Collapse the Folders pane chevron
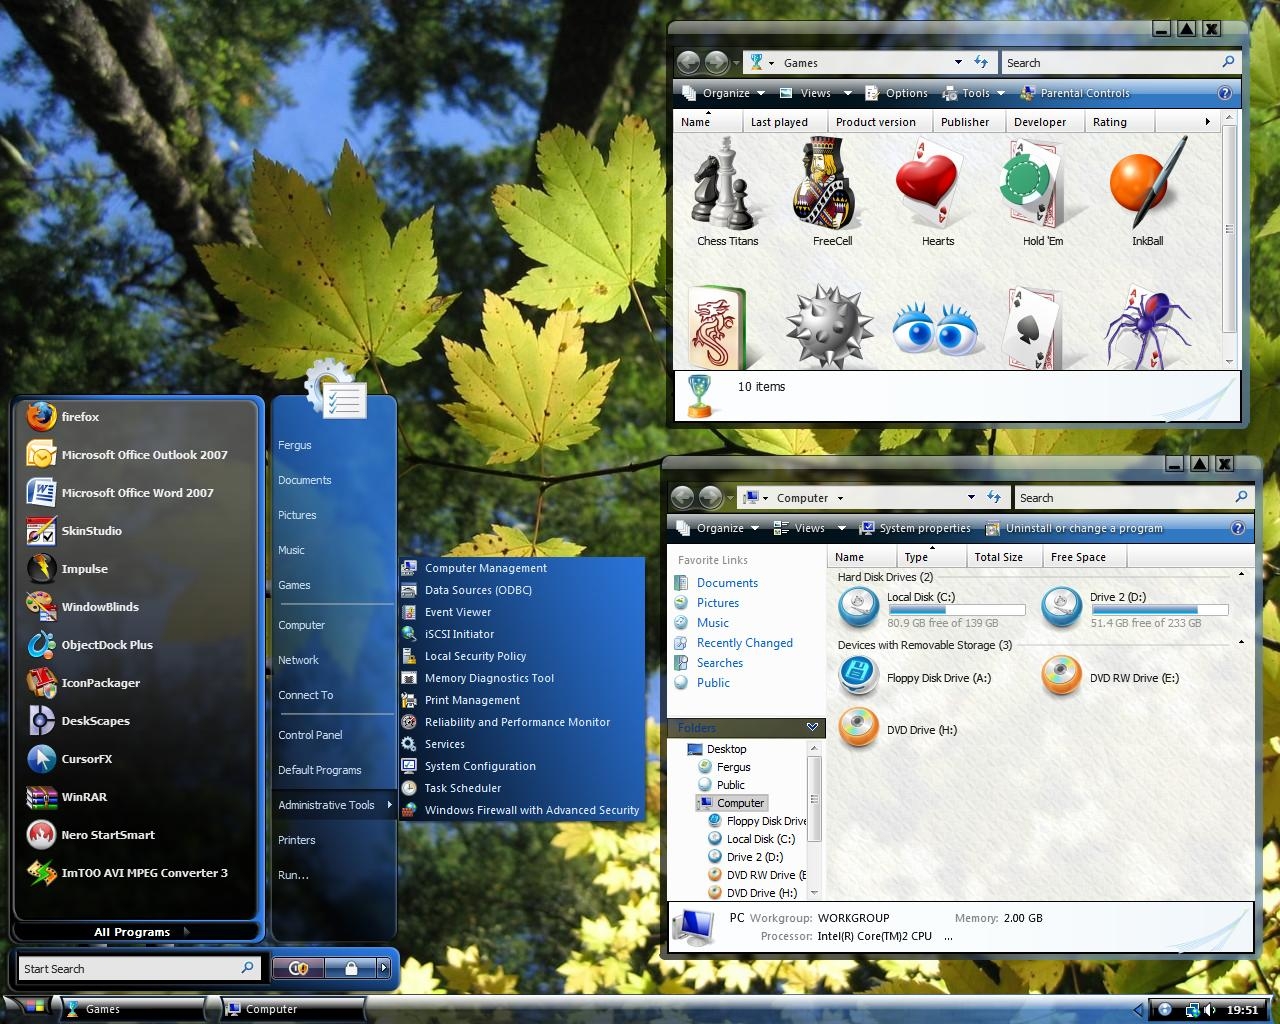Screen dimensions: 1280x1024 pos(812,727)
